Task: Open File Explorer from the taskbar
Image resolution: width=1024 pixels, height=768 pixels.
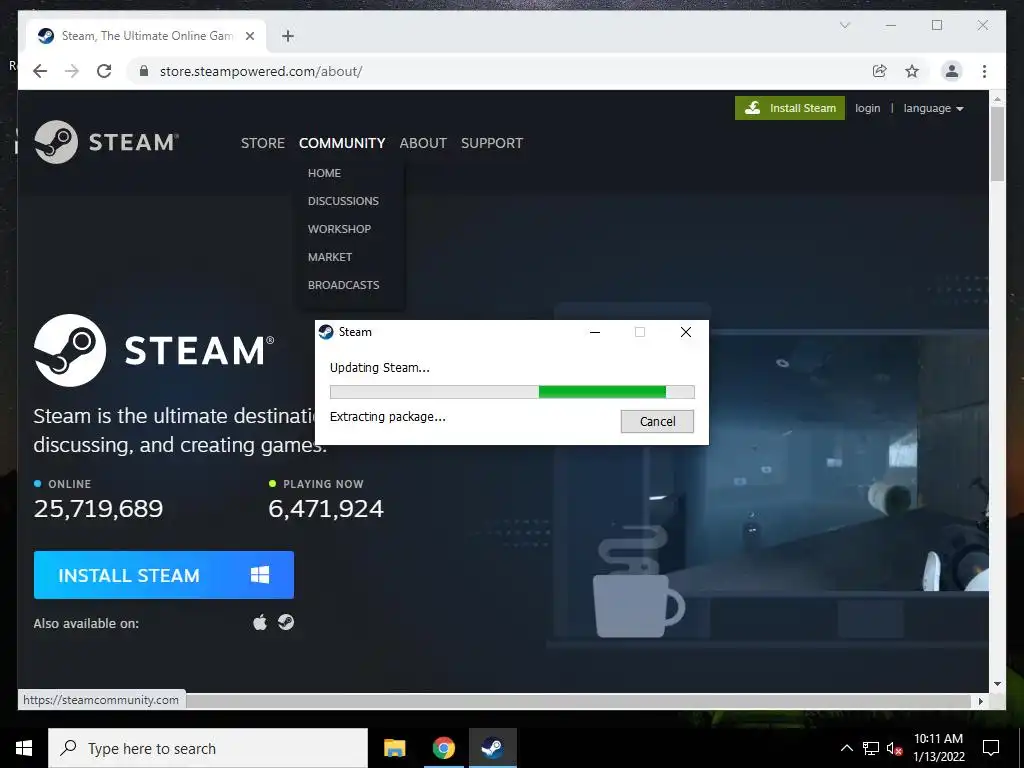Action: 394,748
